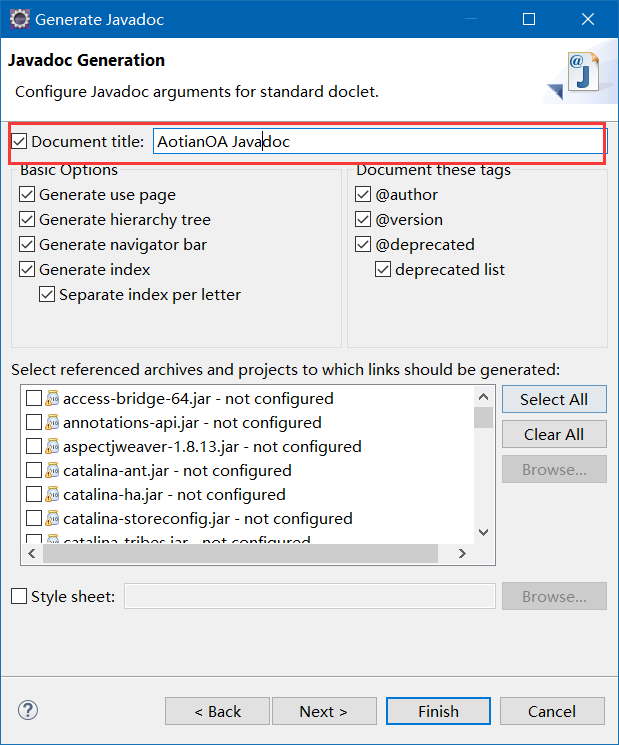The image size is (619, 745).
Task: Enable the Style sheet checkbox
Action: click(x=19, y=596)
